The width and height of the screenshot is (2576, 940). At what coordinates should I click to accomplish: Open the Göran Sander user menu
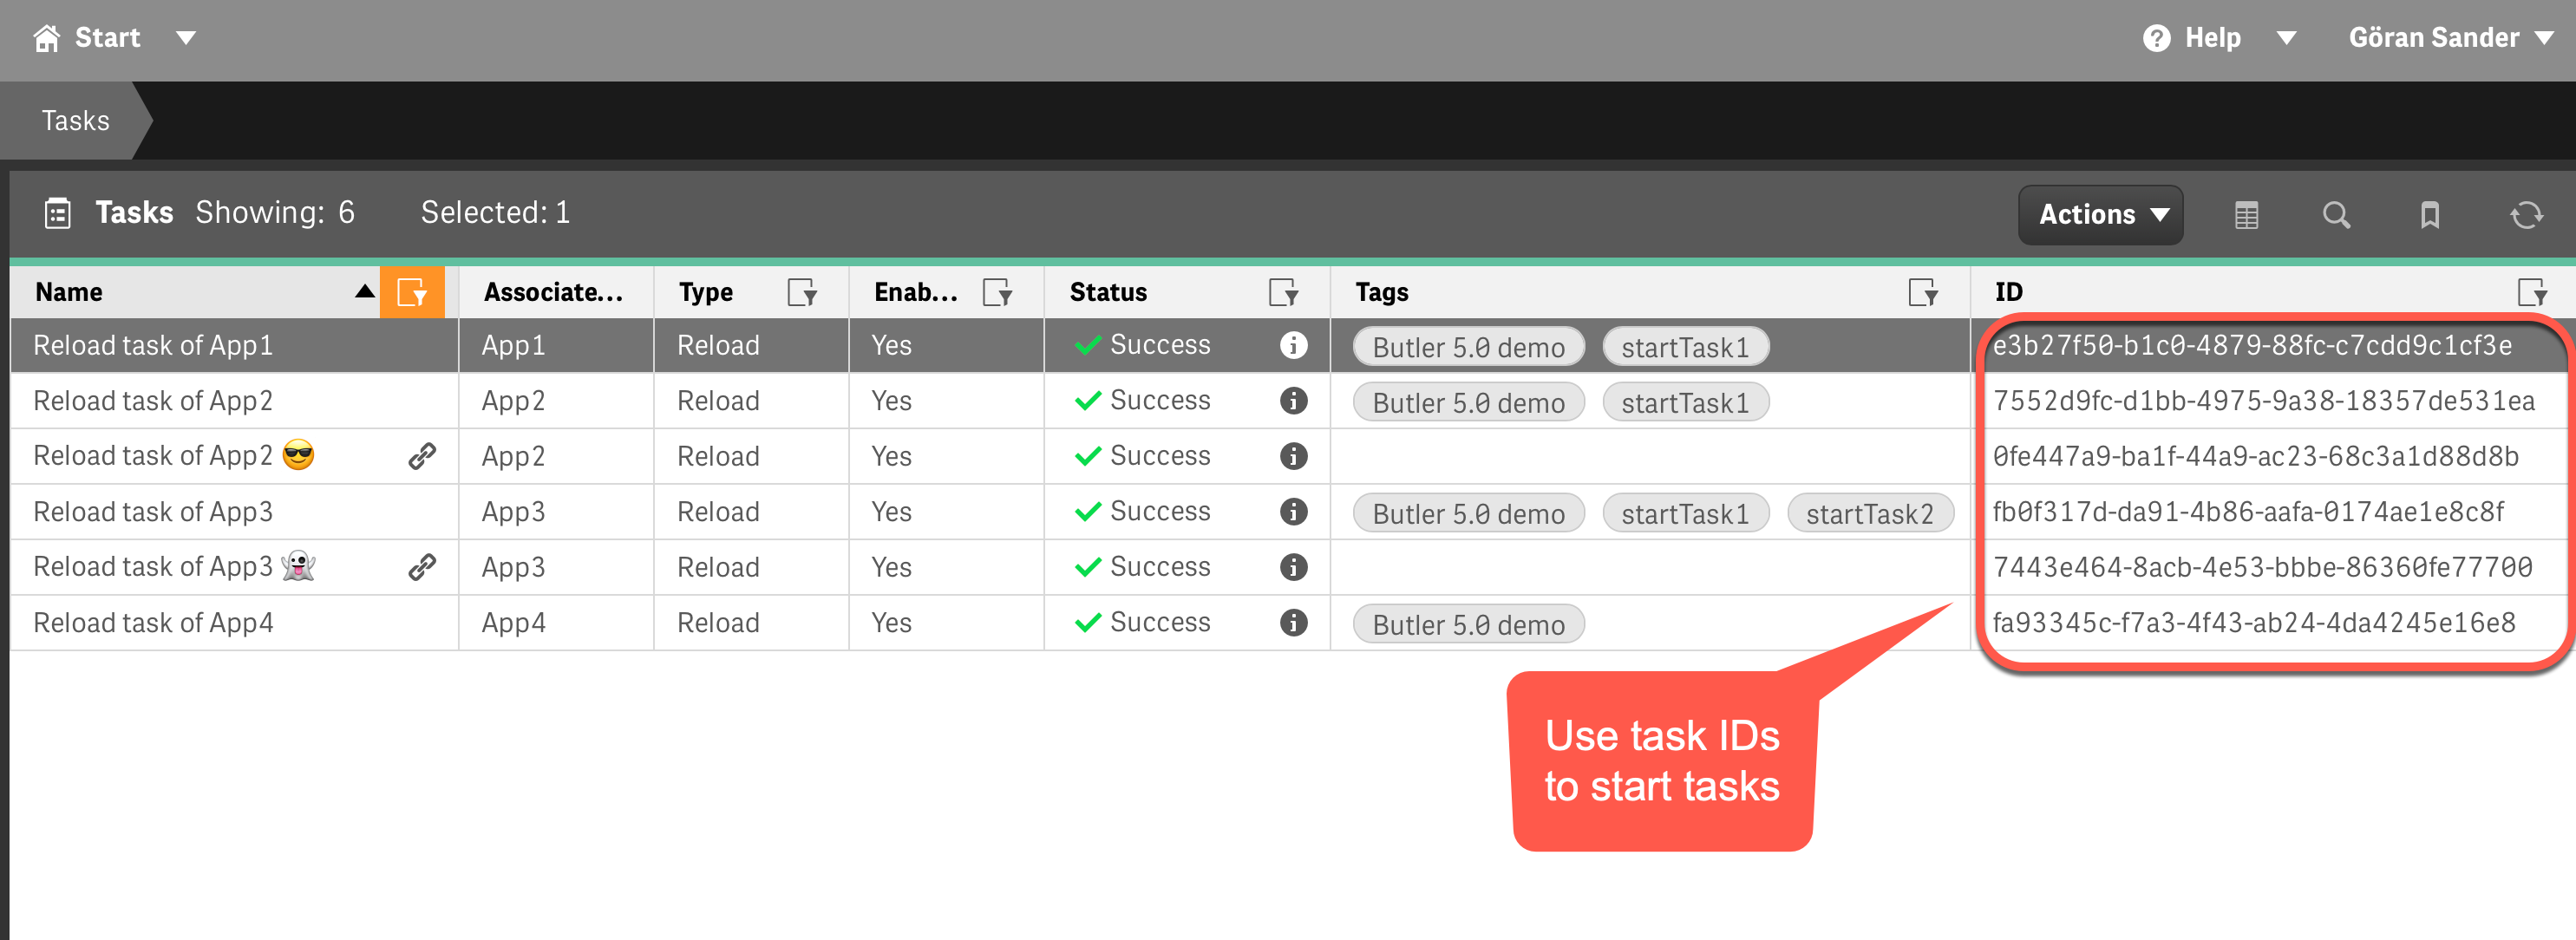point(2449,38)
